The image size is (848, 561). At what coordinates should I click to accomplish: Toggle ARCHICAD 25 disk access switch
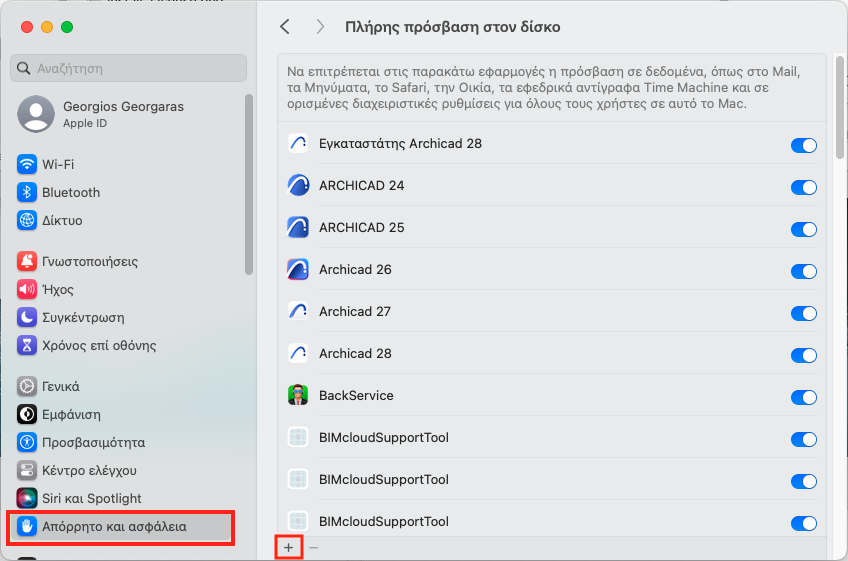804,229
